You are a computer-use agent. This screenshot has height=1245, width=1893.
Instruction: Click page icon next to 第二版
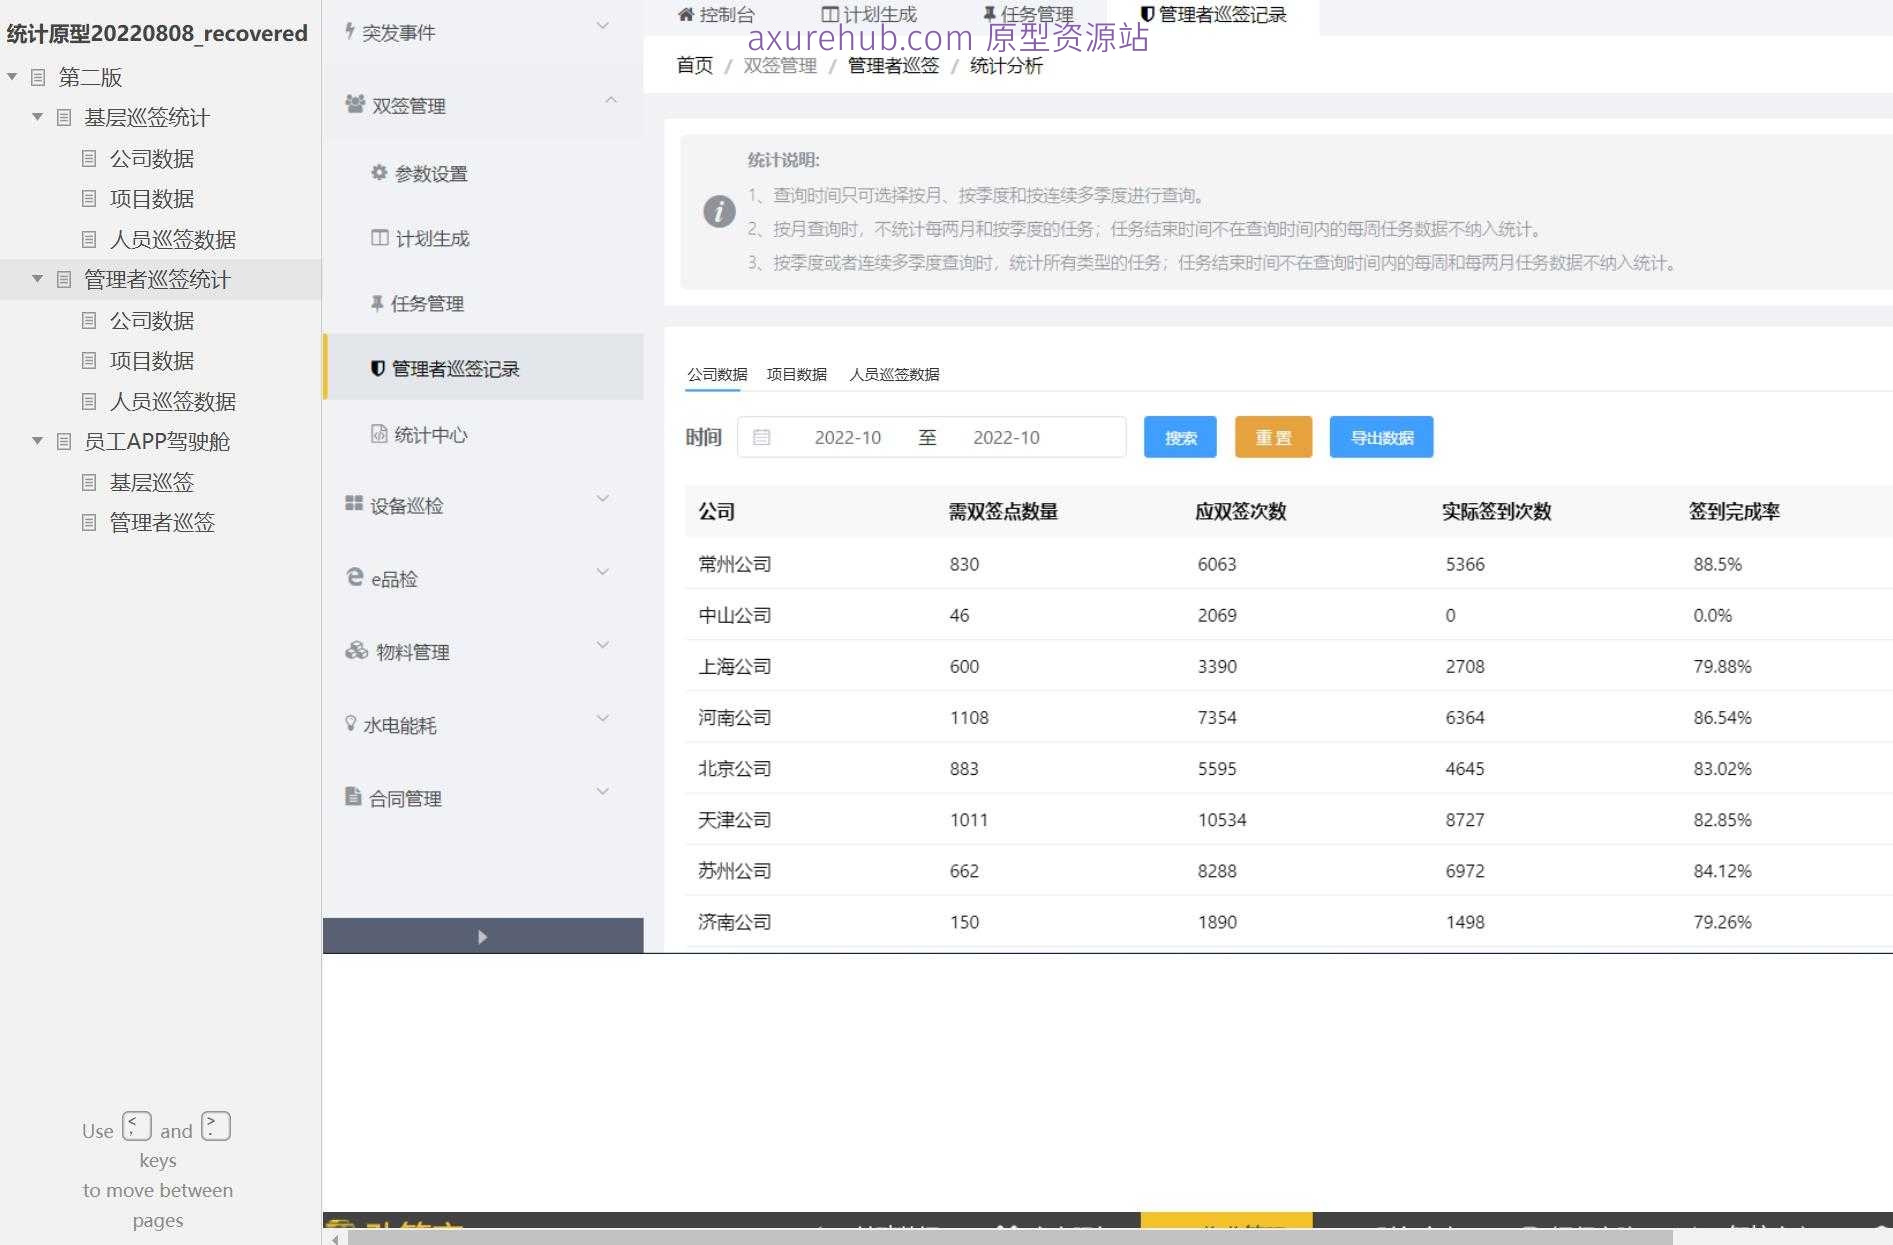38,77
